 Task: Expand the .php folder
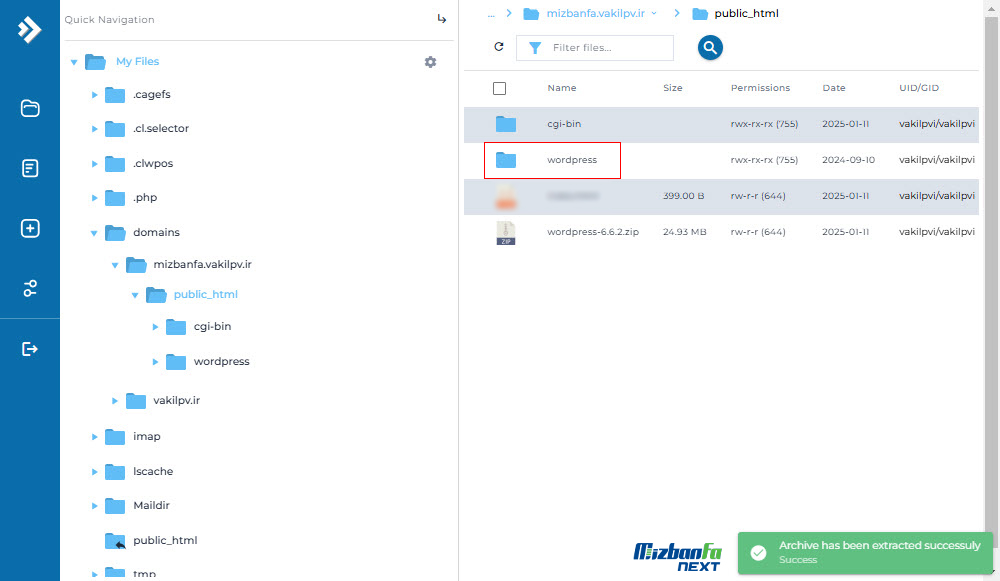pyautogui.click(x=94, y=198)
